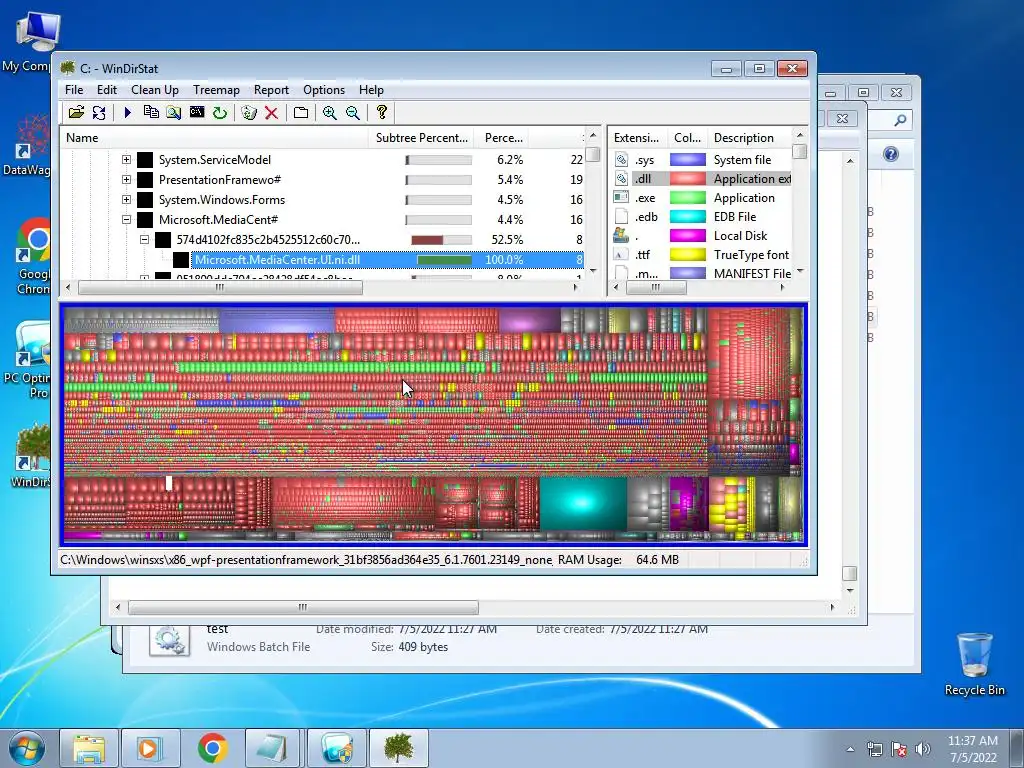
Task: Open the Options menu
Action: tap(324, 90)
